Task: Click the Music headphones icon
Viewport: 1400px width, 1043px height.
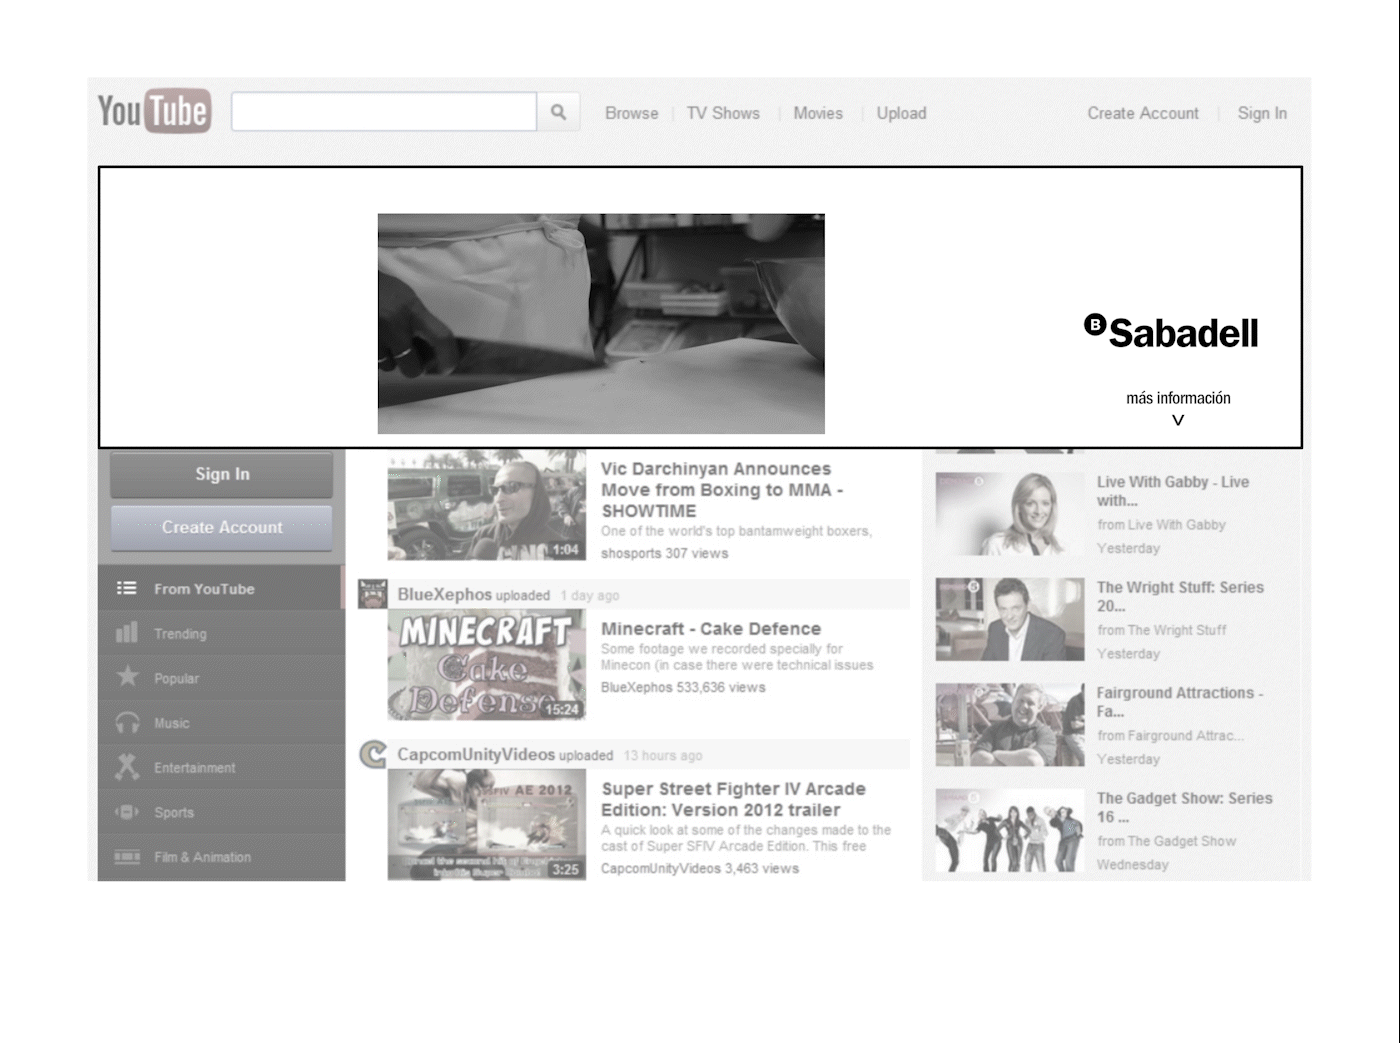Action: (127, 722)
